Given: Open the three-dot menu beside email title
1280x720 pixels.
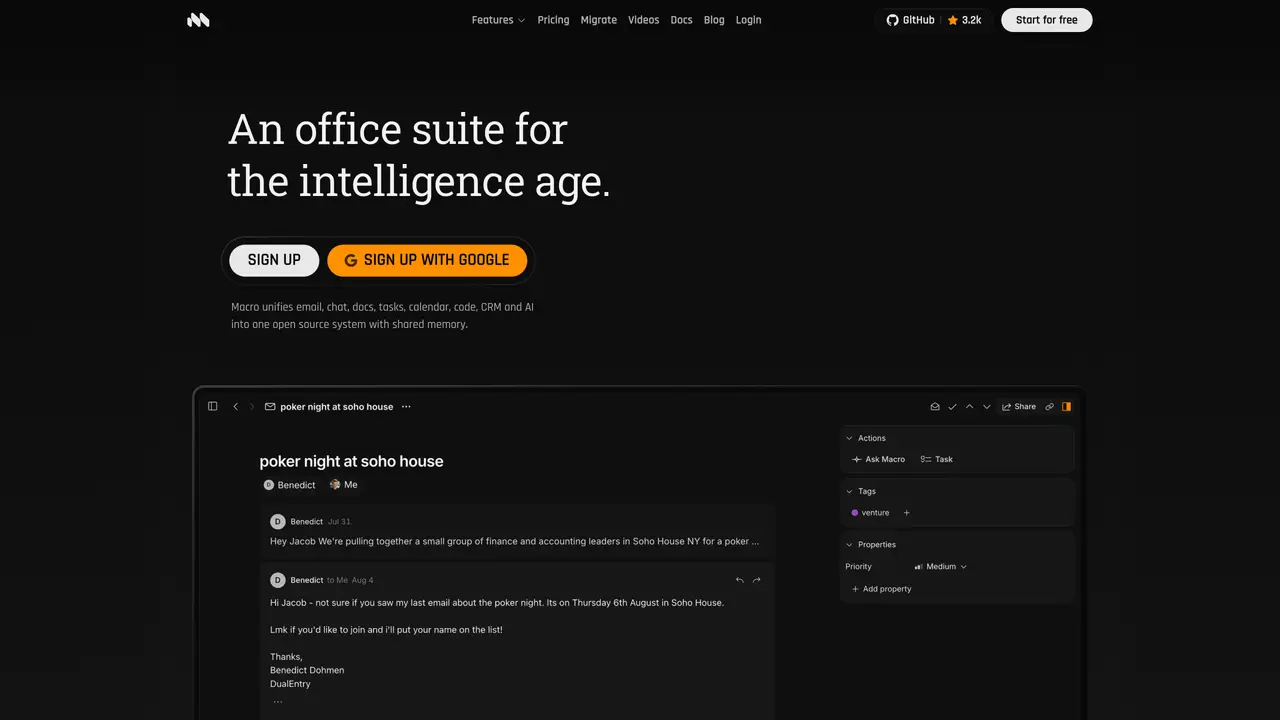Looking at the screenshot, I should (x=406, y=407).
